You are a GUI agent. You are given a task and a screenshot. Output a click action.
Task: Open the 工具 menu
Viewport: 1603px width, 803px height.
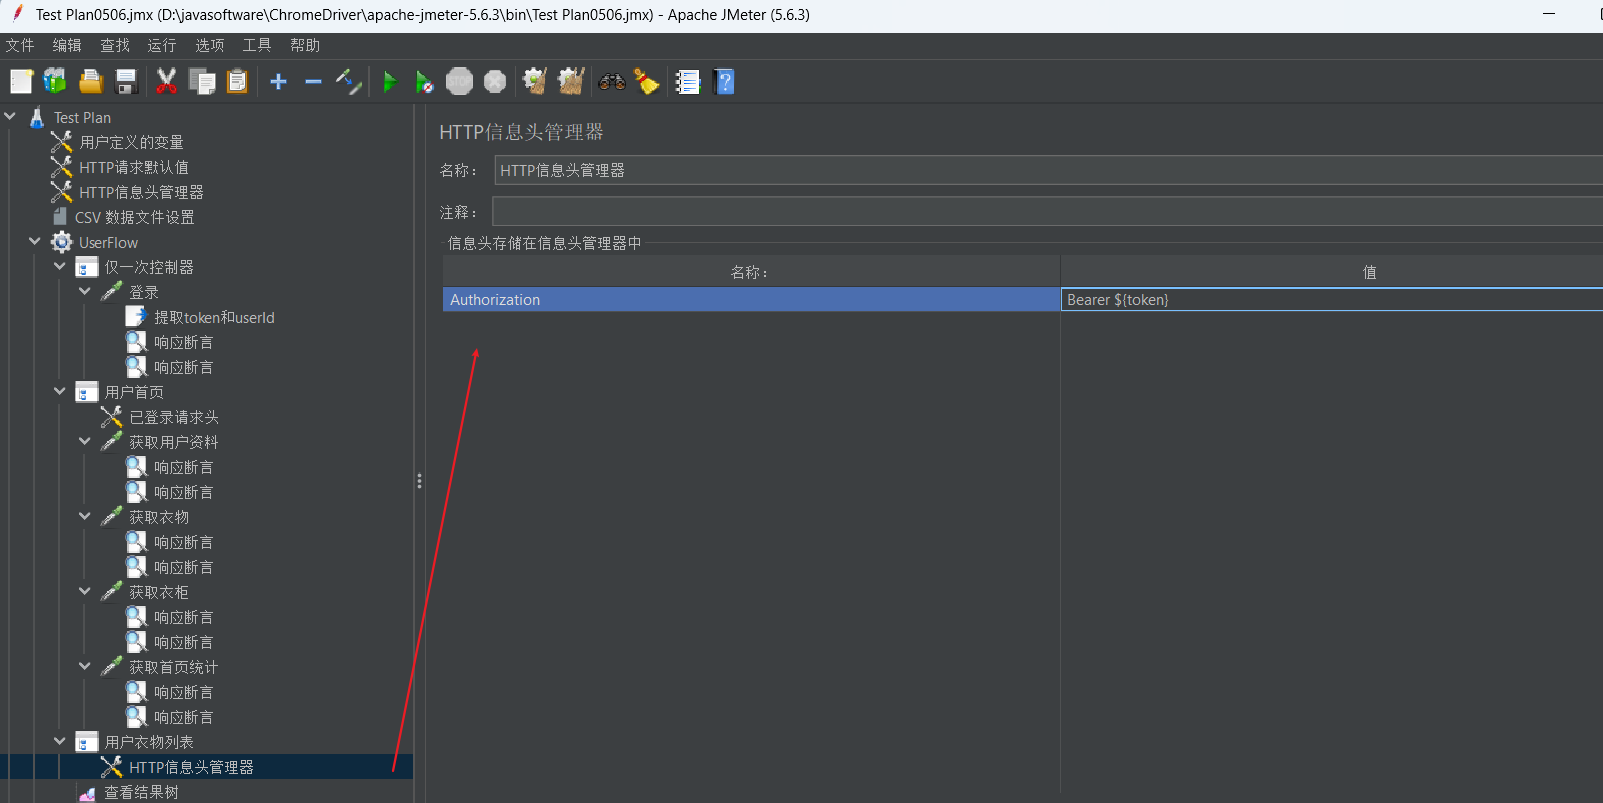tap(257, 45)
